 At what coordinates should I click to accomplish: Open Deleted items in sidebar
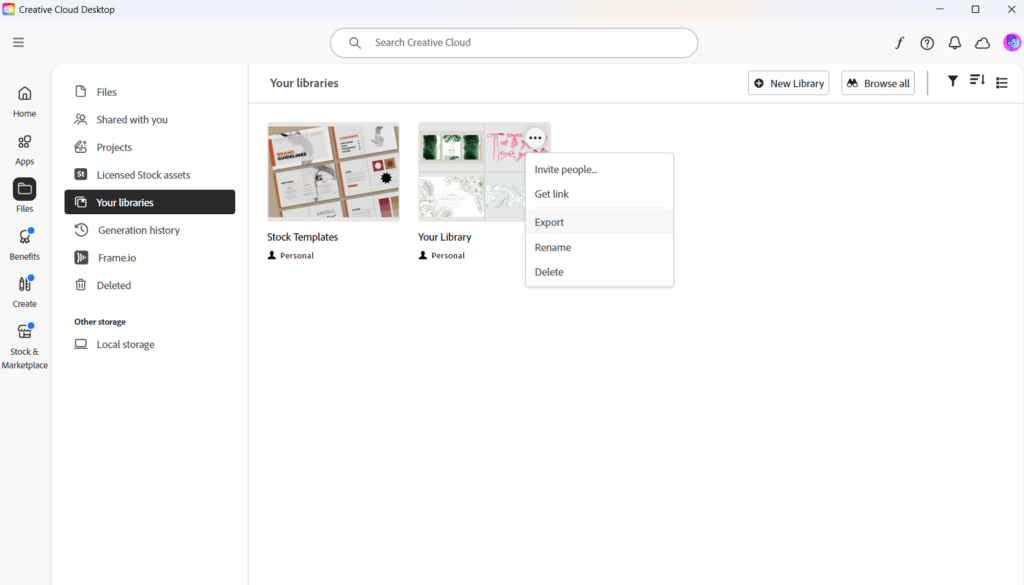150,285
